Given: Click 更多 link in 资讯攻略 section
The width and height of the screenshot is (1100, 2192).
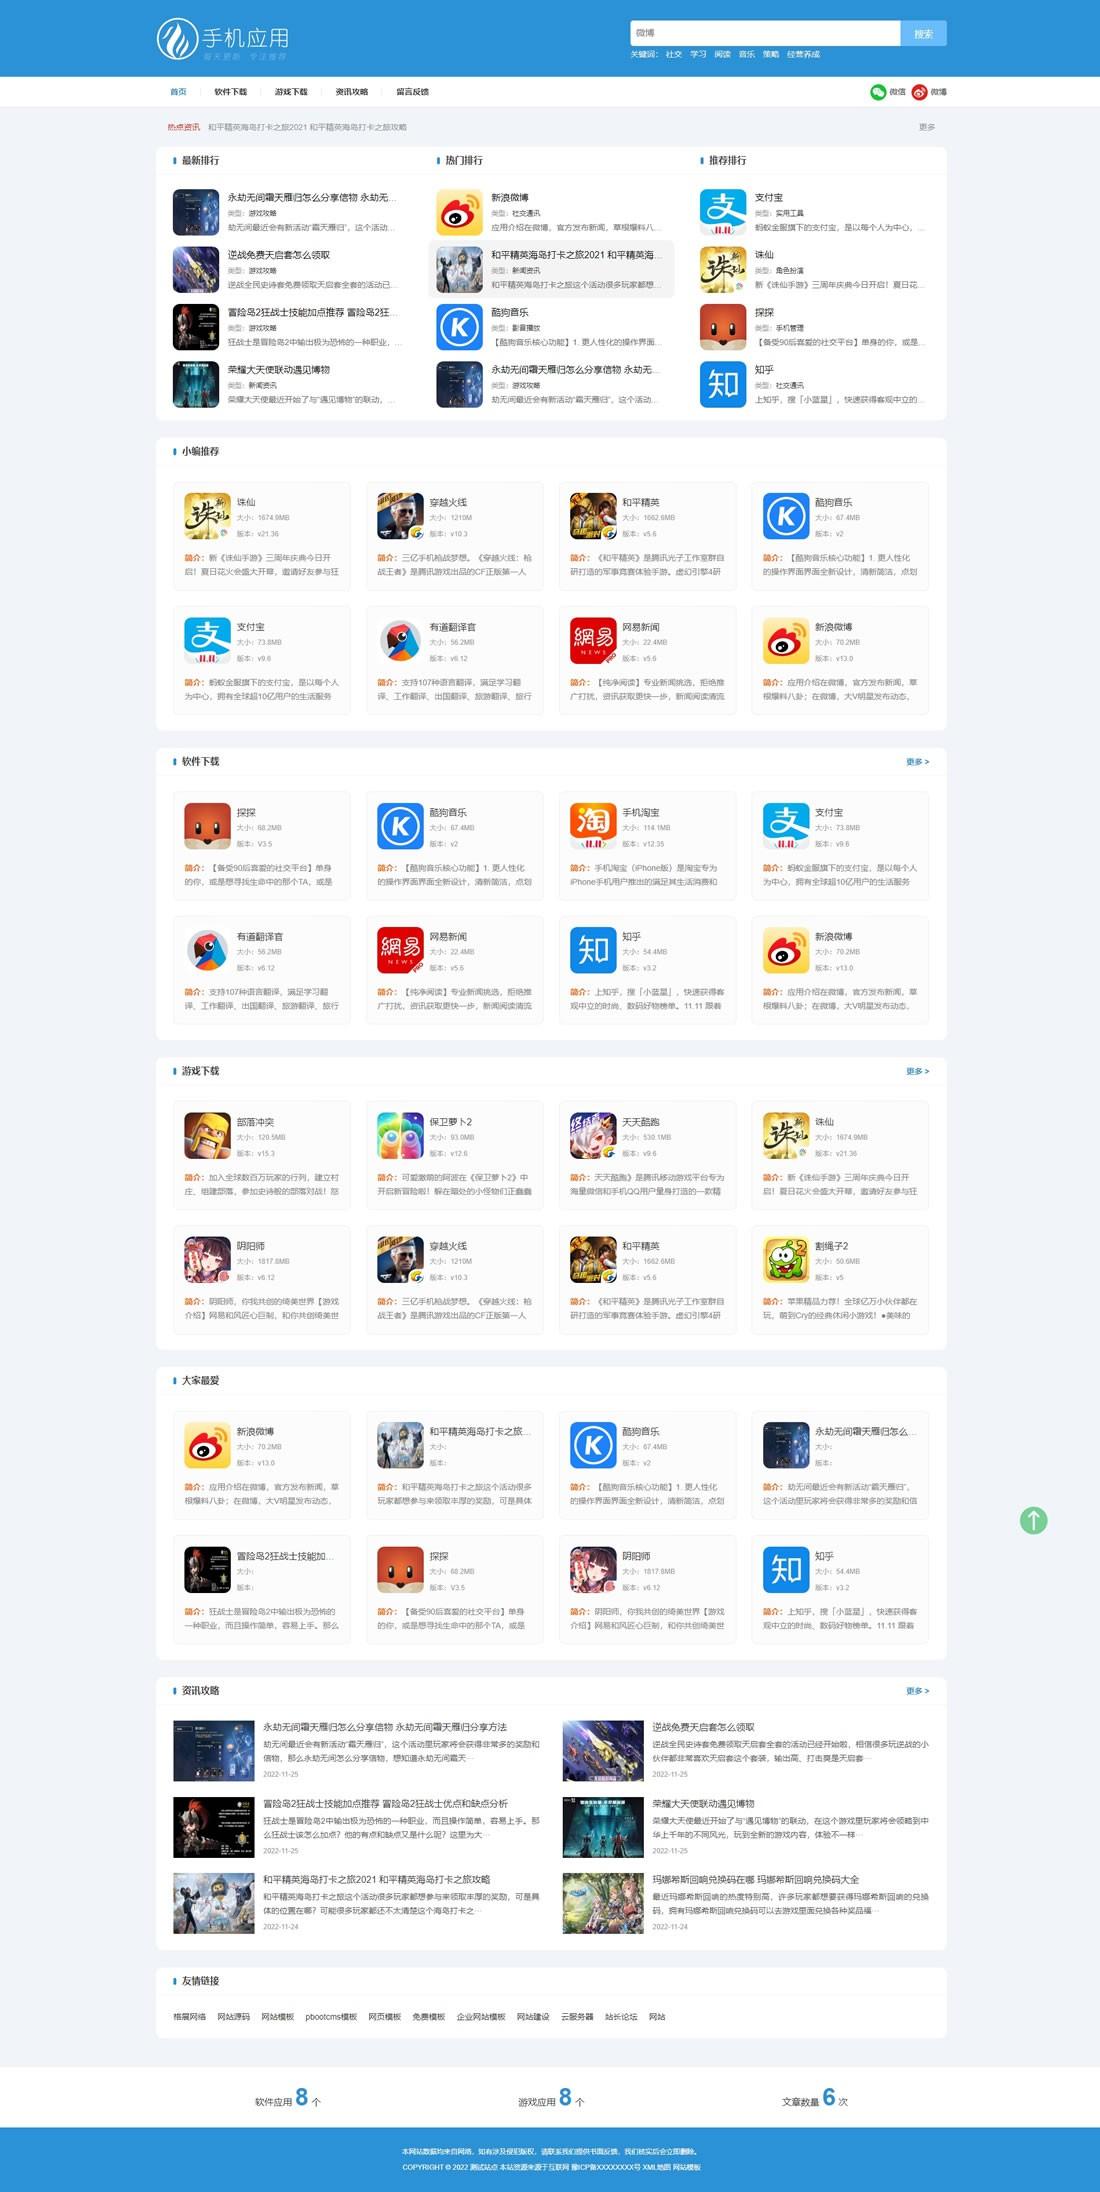Looking at the screenshot, I should [x=917, y=1691].
